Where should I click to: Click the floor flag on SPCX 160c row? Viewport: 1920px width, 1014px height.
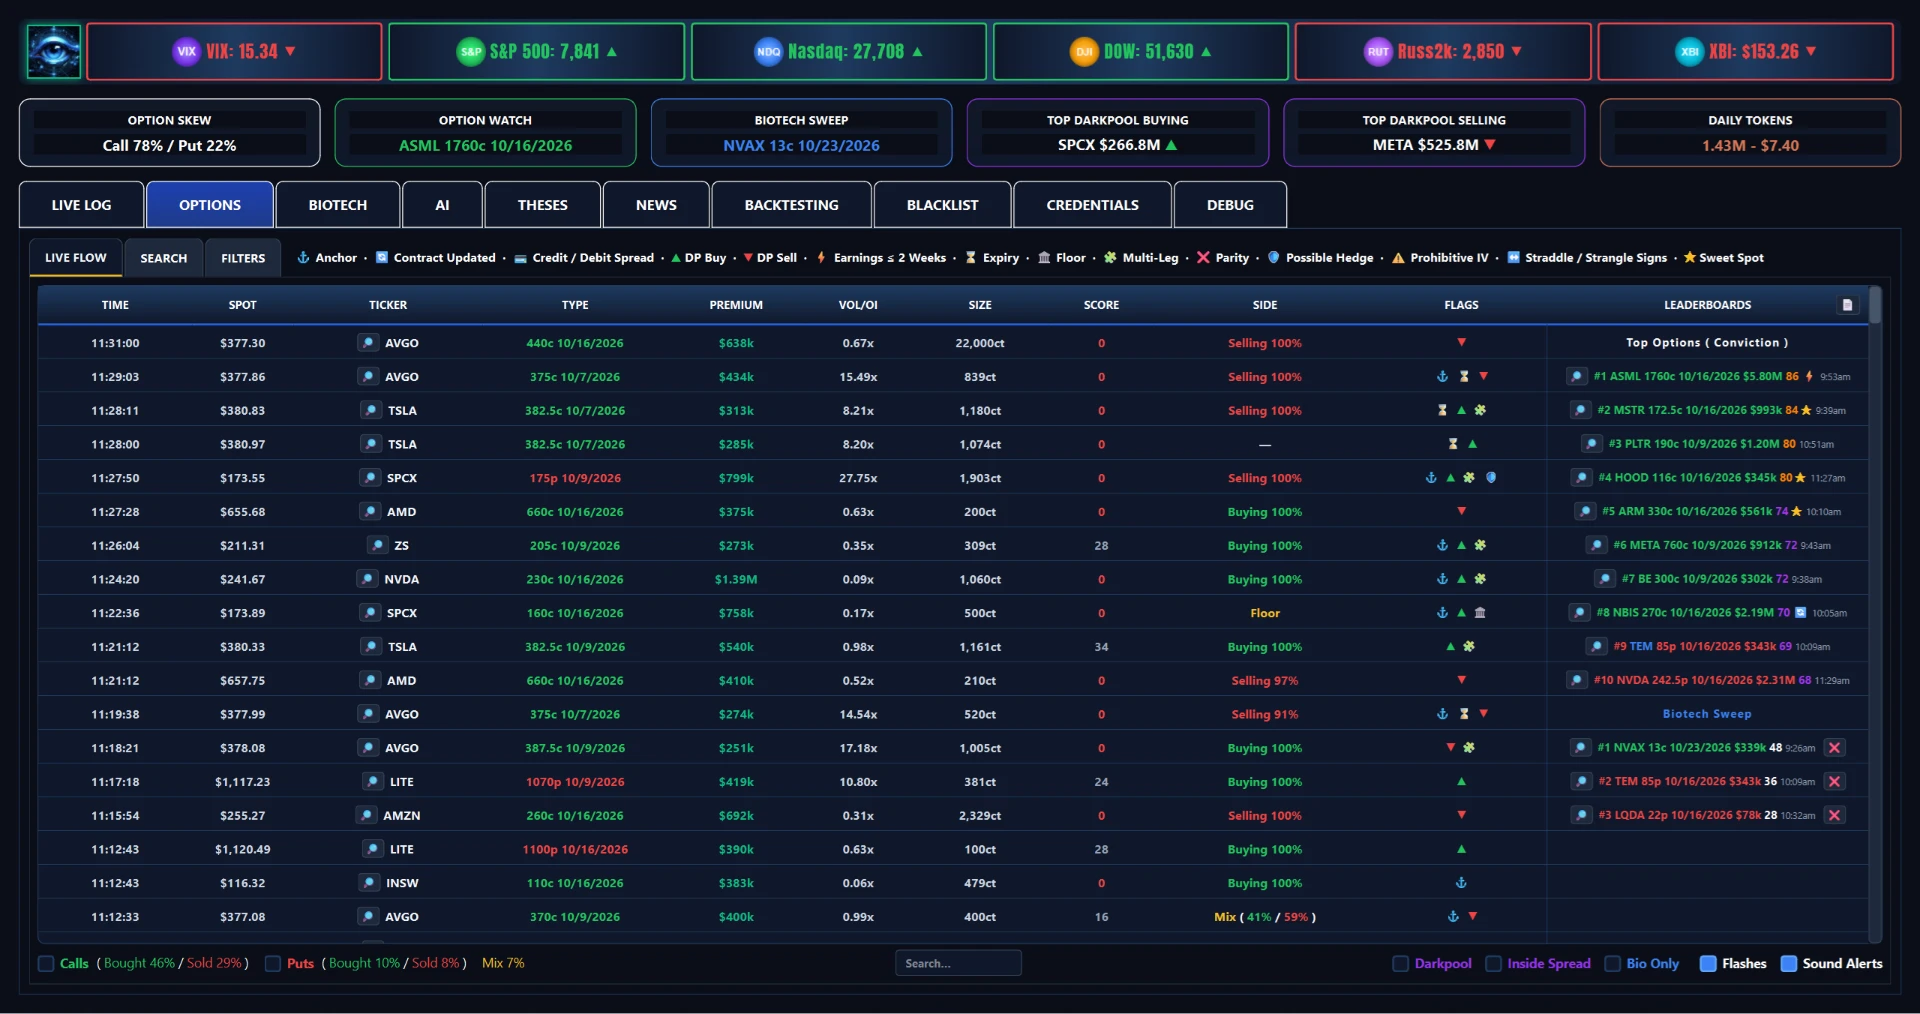[1480, 613]
